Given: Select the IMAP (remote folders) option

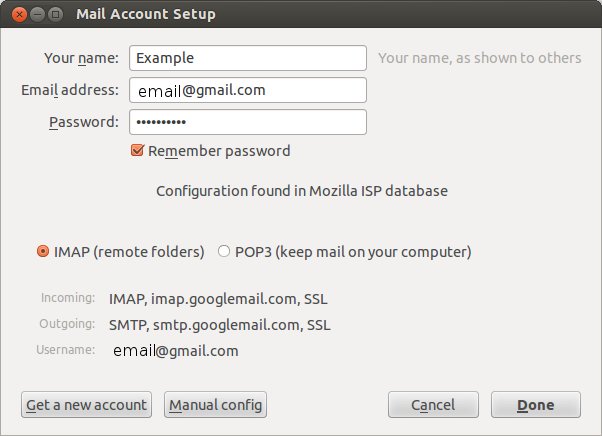Looking at the screenshot, I should [x=43, y=252].
